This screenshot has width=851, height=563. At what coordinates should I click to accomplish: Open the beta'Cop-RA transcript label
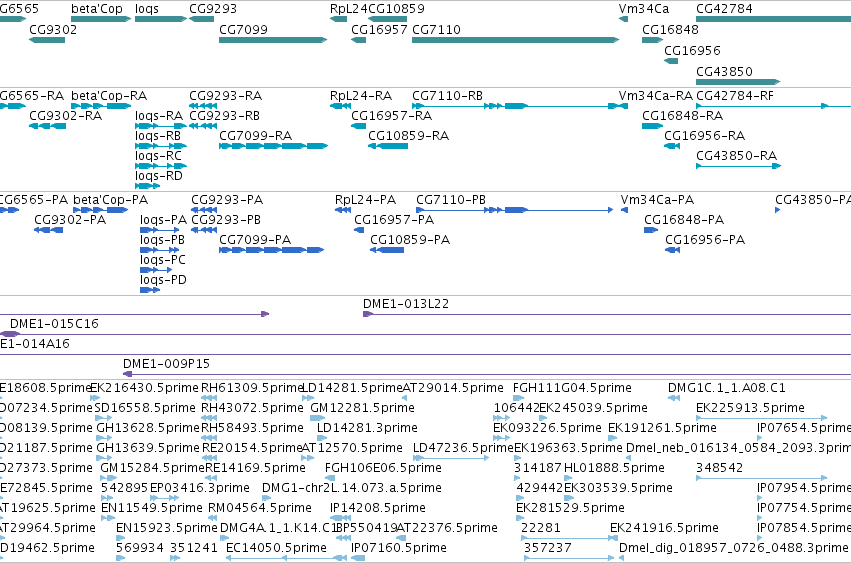[109, 96]
